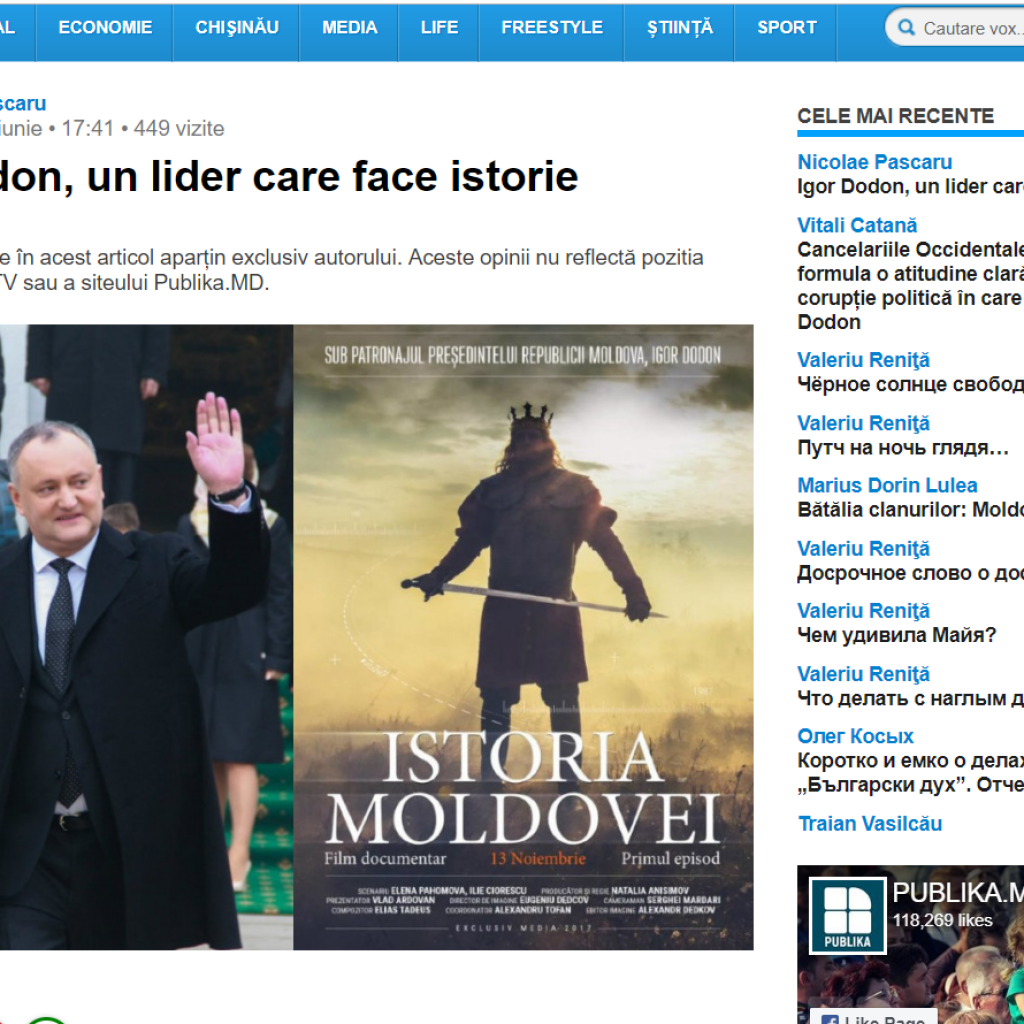Click the Istoria Moldovei poster image

(523, 637)
